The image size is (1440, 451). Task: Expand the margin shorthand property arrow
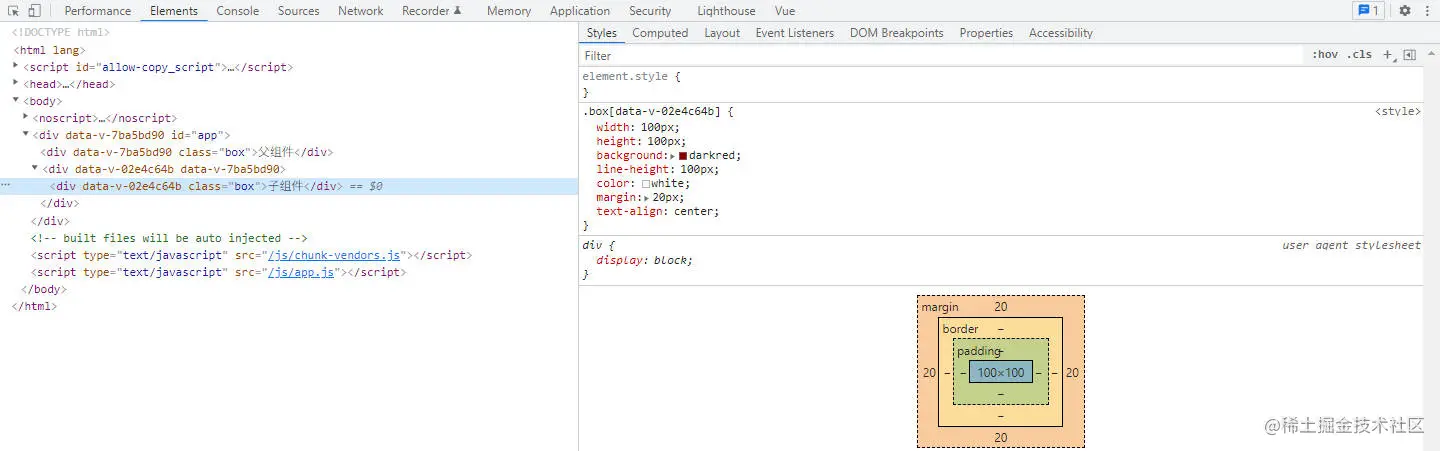[x=647, y=198]
